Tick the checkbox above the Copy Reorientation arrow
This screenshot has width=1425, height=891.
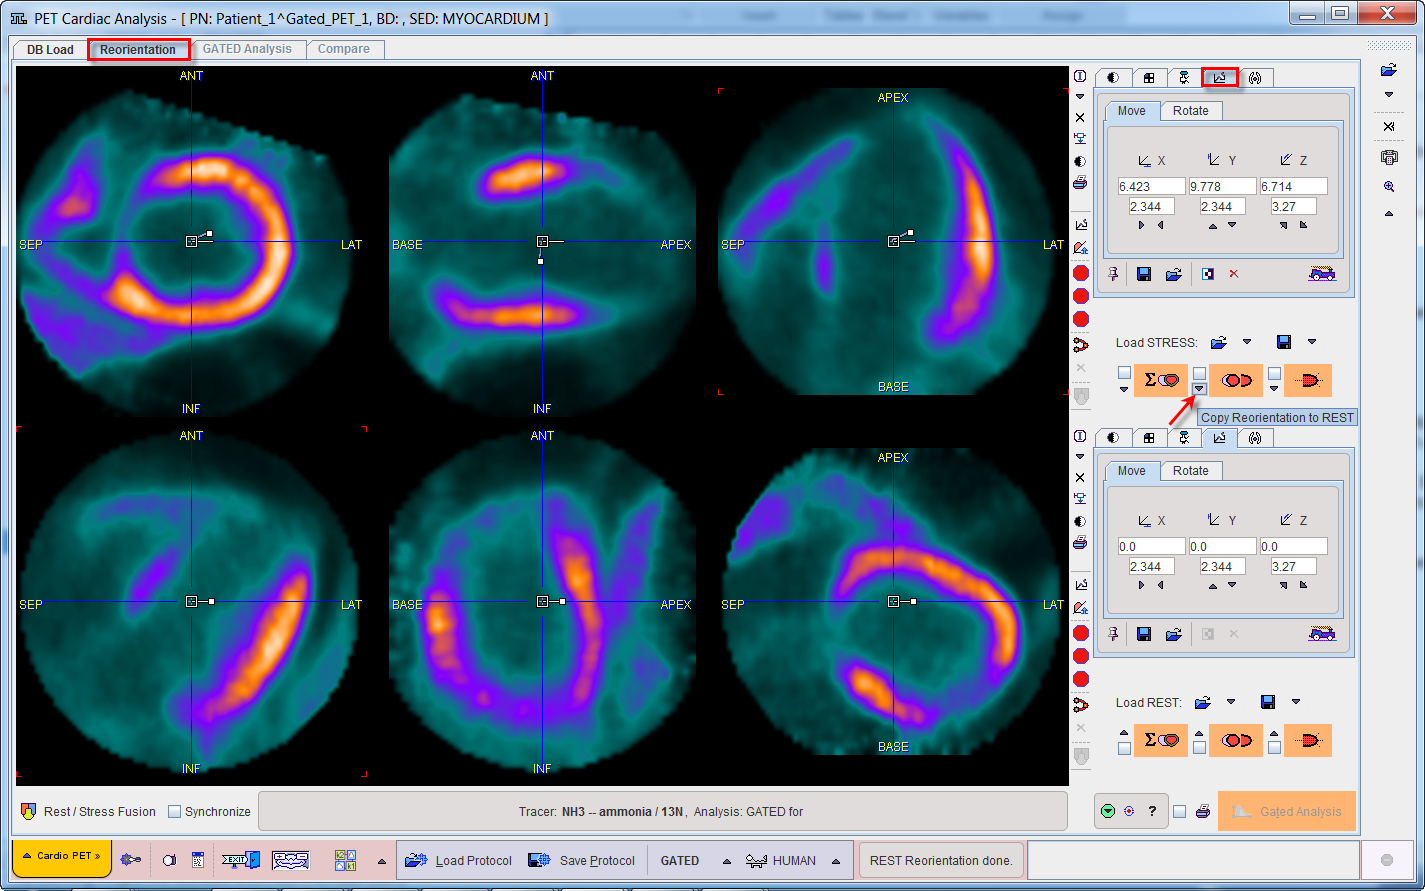[x=1199, y=373]
